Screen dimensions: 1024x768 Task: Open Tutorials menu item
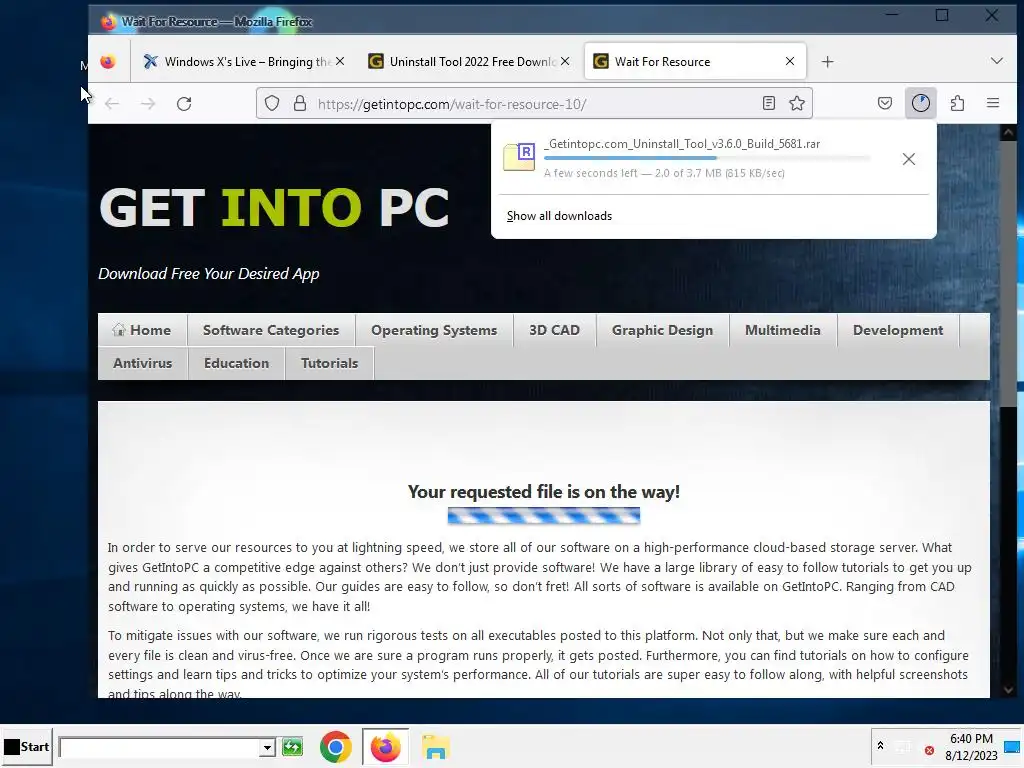tap(329, 363)
